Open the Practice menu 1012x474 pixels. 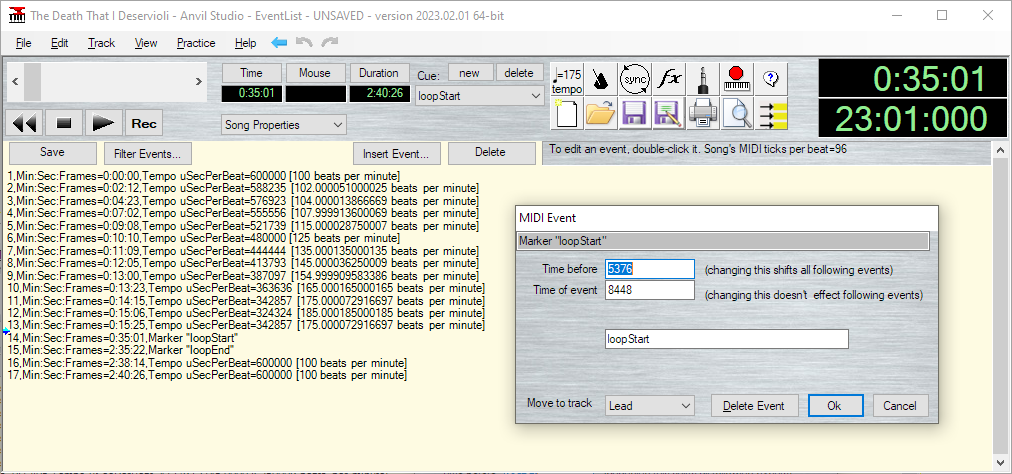(x=196, y=43)
